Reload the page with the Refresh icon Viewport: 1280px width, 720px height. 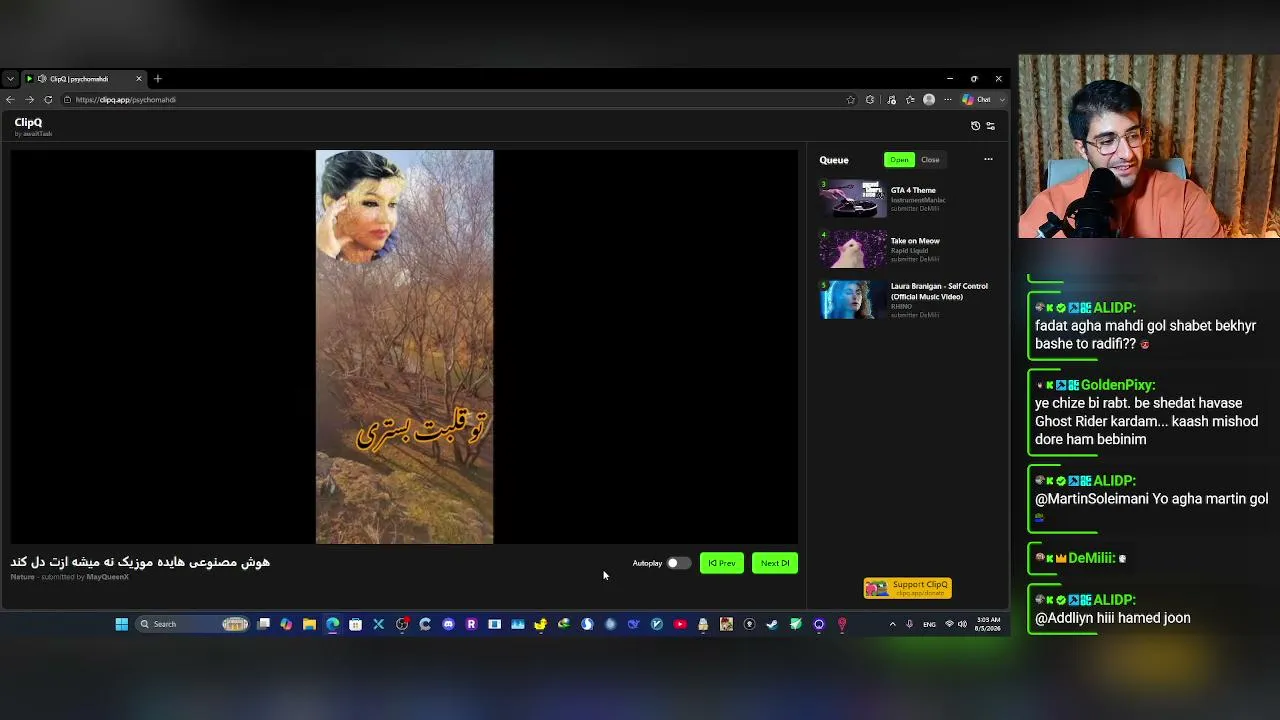point(48,100)
